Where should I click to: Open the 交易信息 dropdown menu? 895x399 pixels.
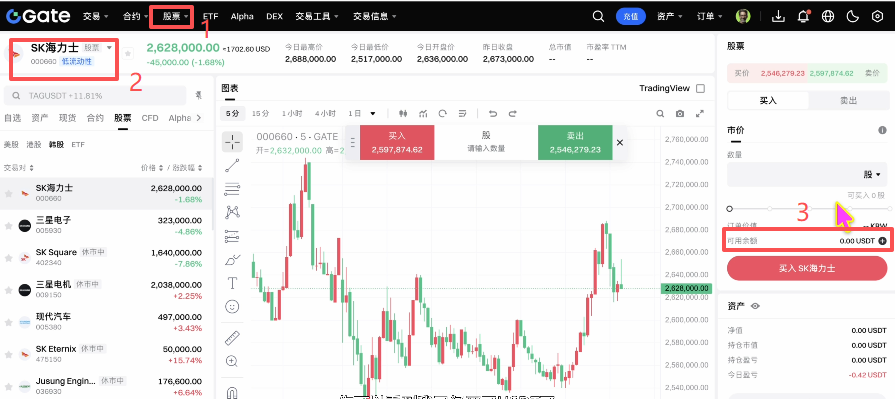pyautogui.click(x=374, y=17)
